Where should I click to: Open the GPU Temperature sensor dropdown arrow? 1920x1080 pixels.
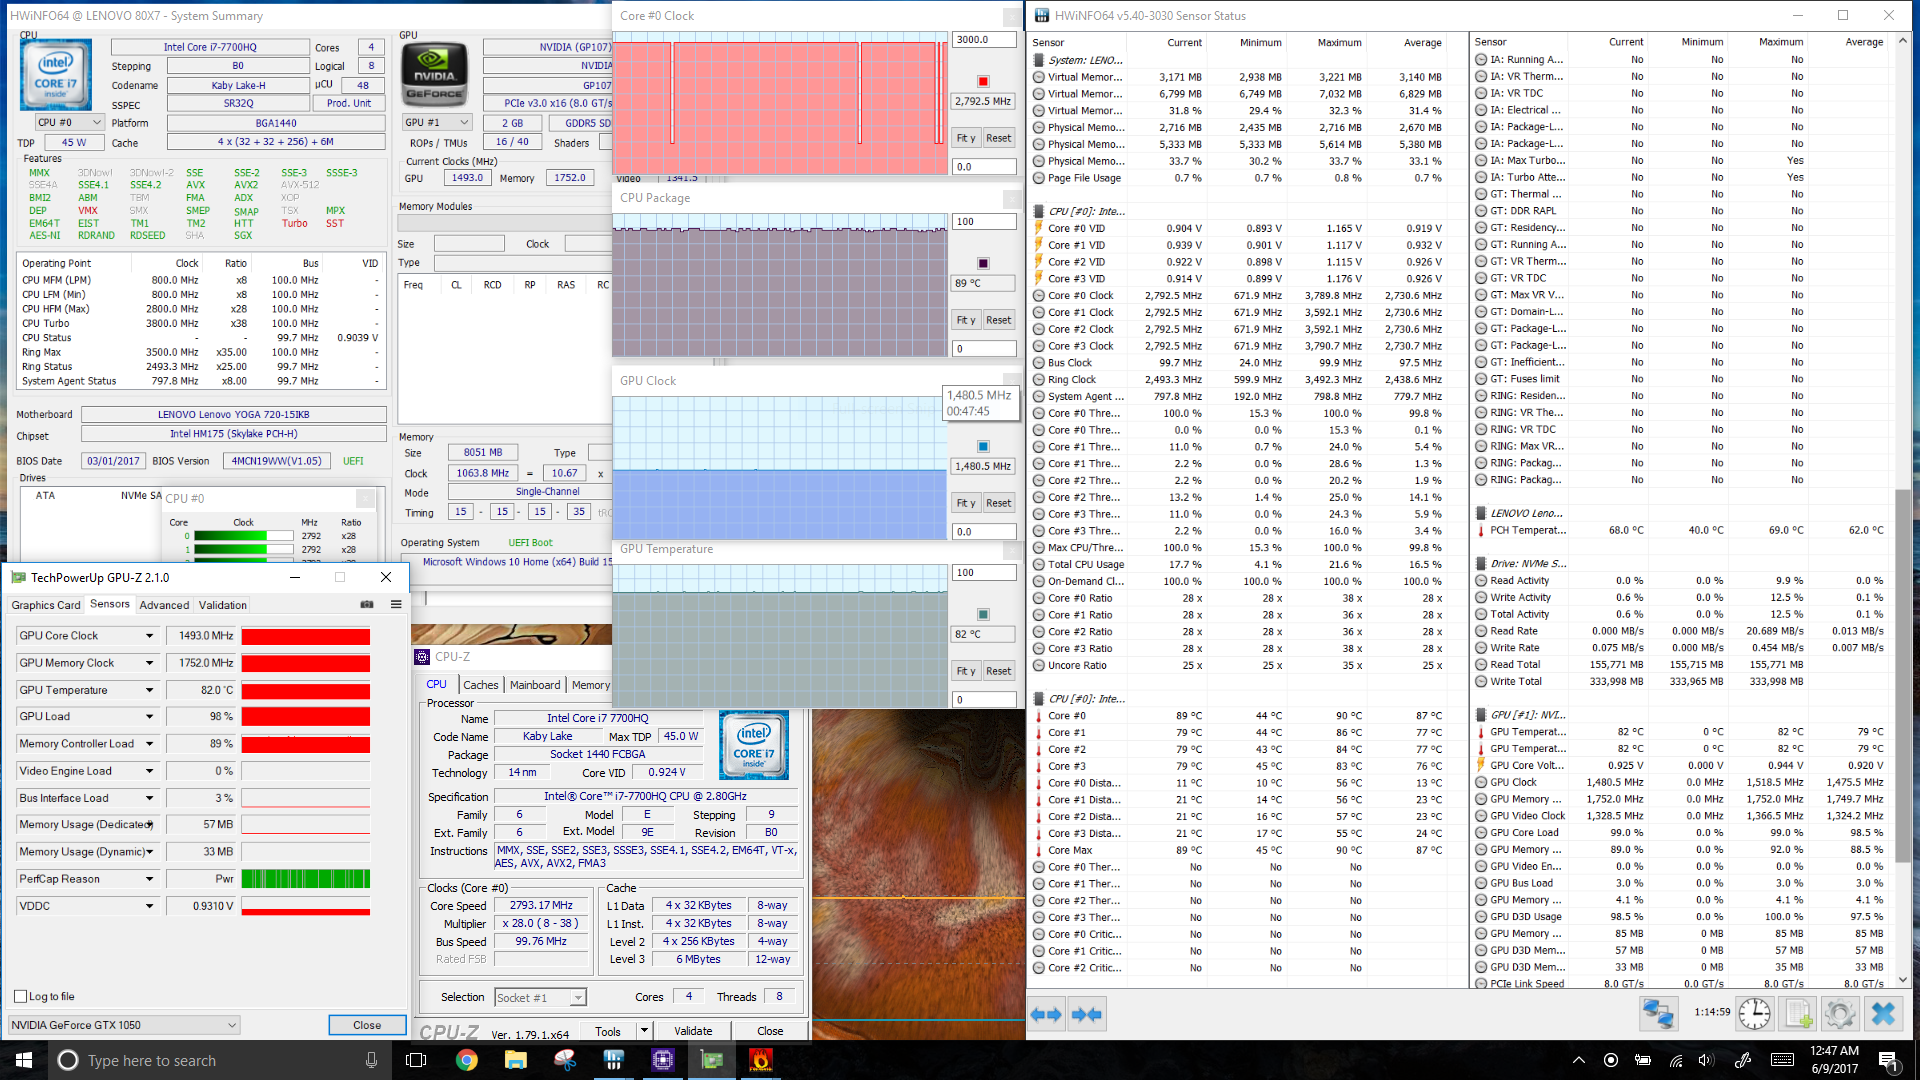[x=150, y=690]
